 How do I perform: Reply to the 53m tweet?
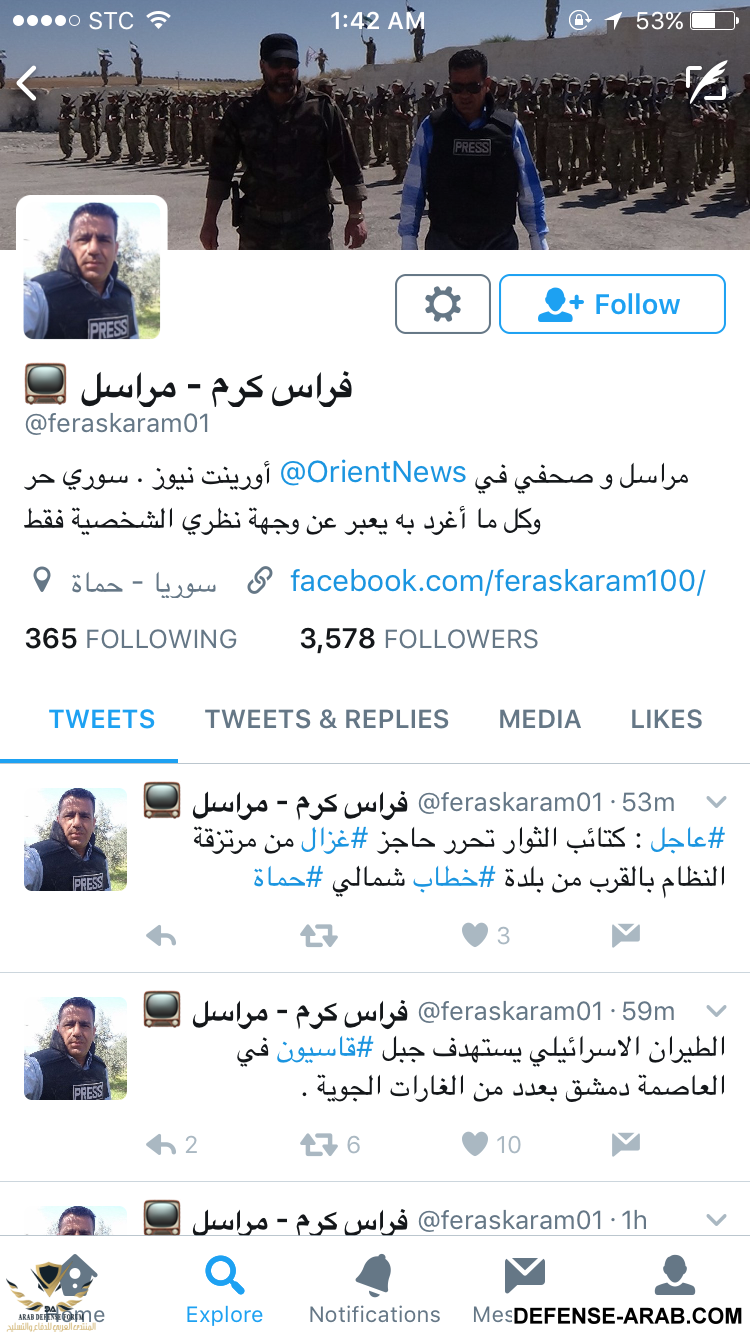click(x=161, y=936)
